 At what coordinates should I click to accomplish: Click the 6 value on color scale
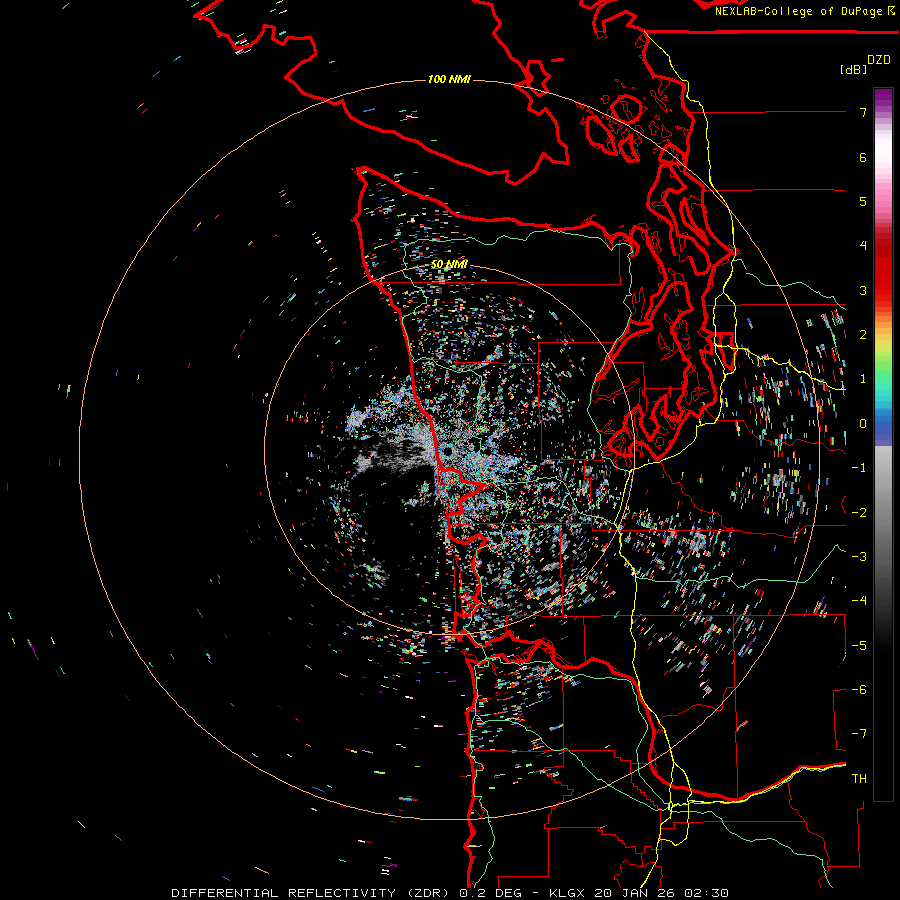[x=863, y=157]
